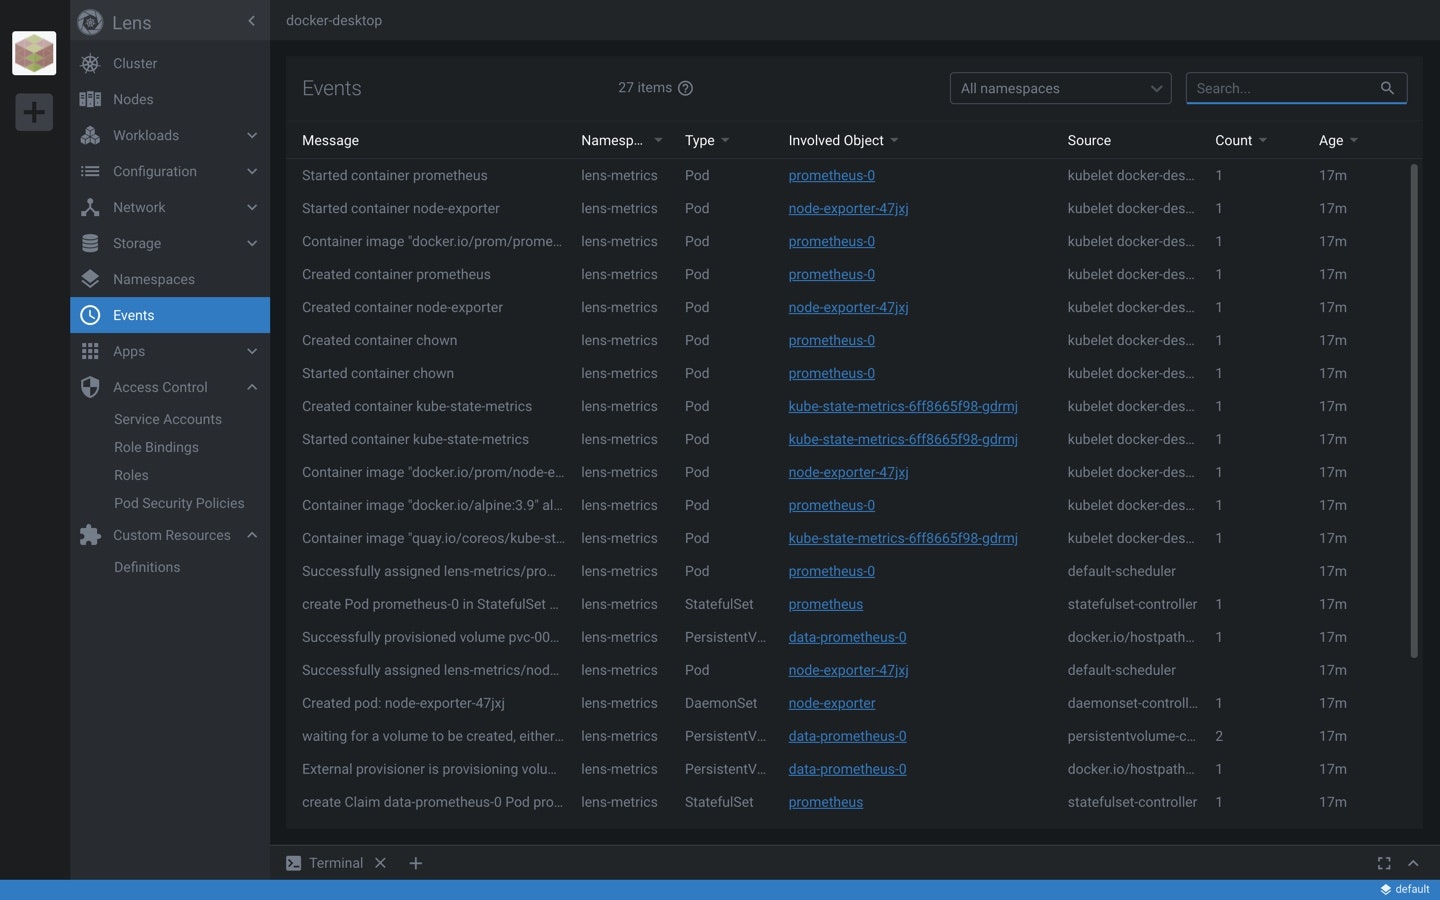Expand the Network menu section
1440x900 pixels.
252,207
